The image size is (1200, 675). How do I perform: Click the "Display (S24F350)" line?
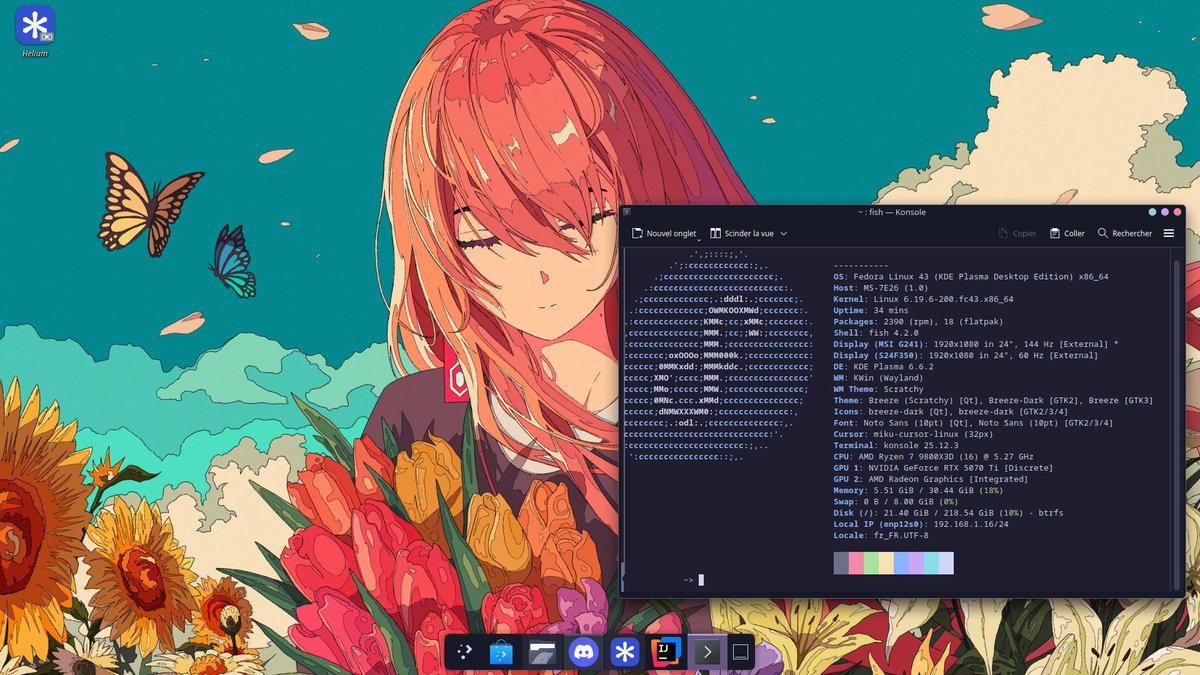click(965, 355)
